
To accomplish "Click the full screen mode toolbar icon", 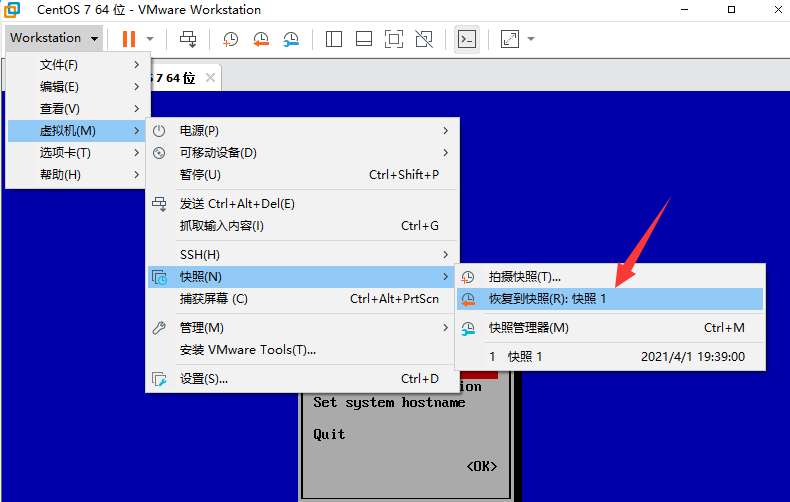I will 393,39.
